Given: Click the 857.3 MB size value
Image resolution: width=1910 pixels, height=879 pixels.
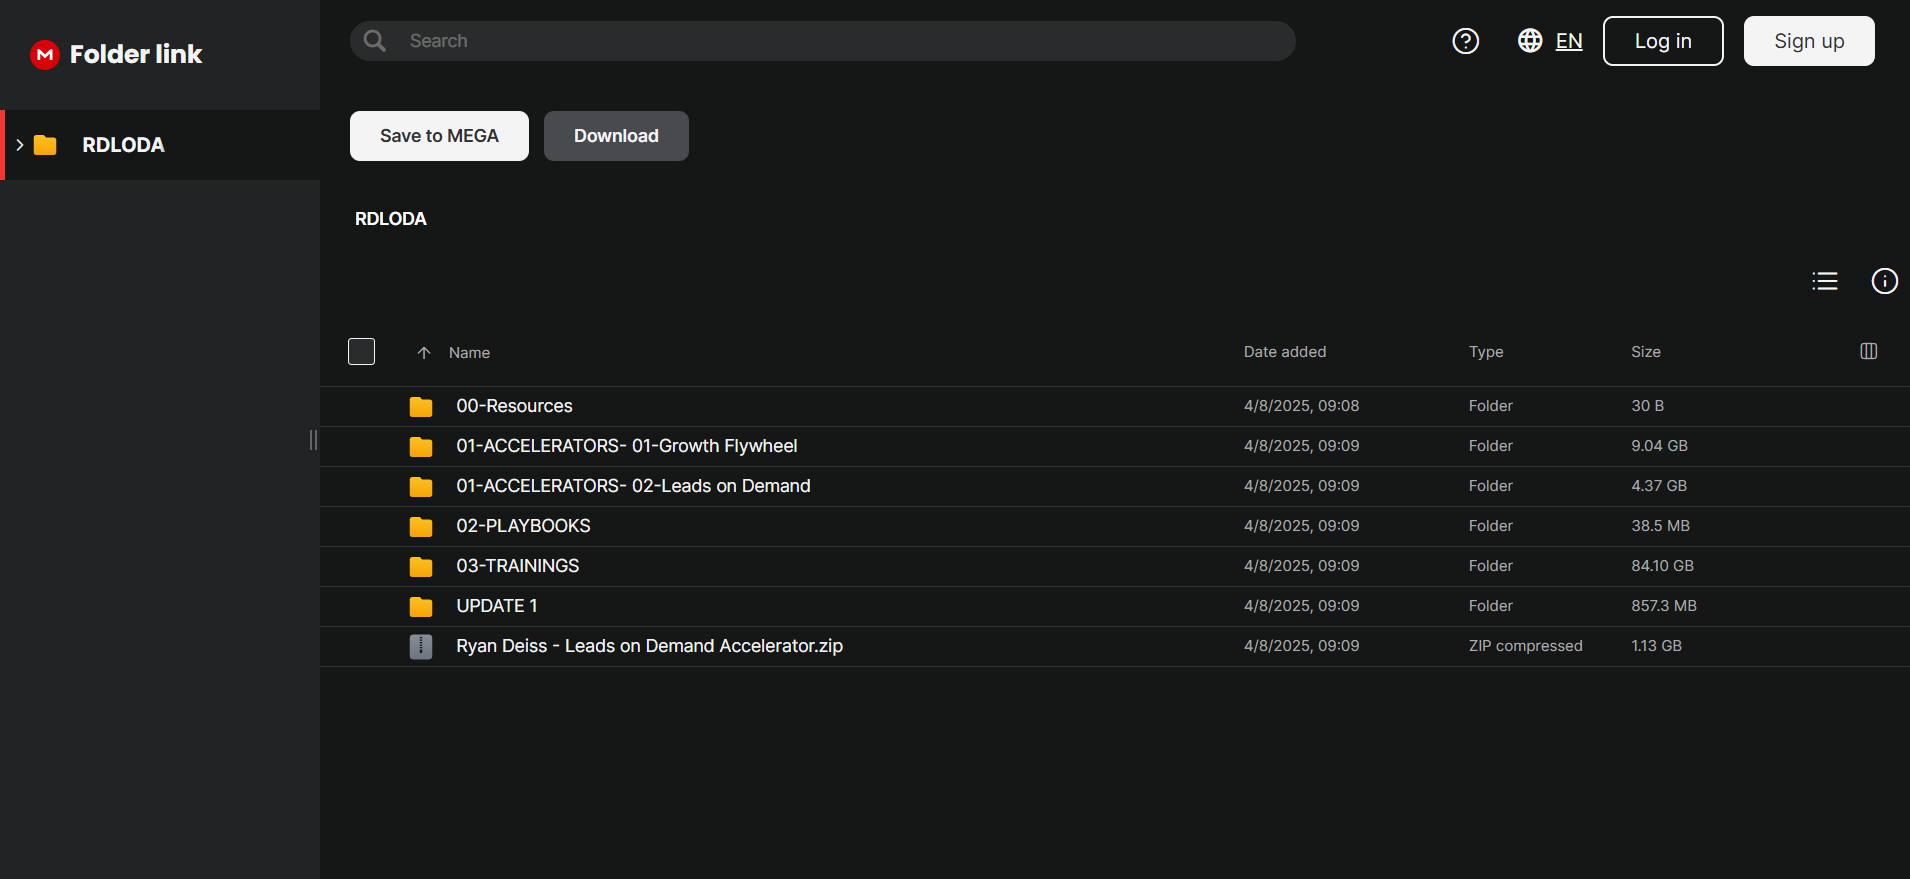Looking at the screenshot, I should click(1664, 606).
